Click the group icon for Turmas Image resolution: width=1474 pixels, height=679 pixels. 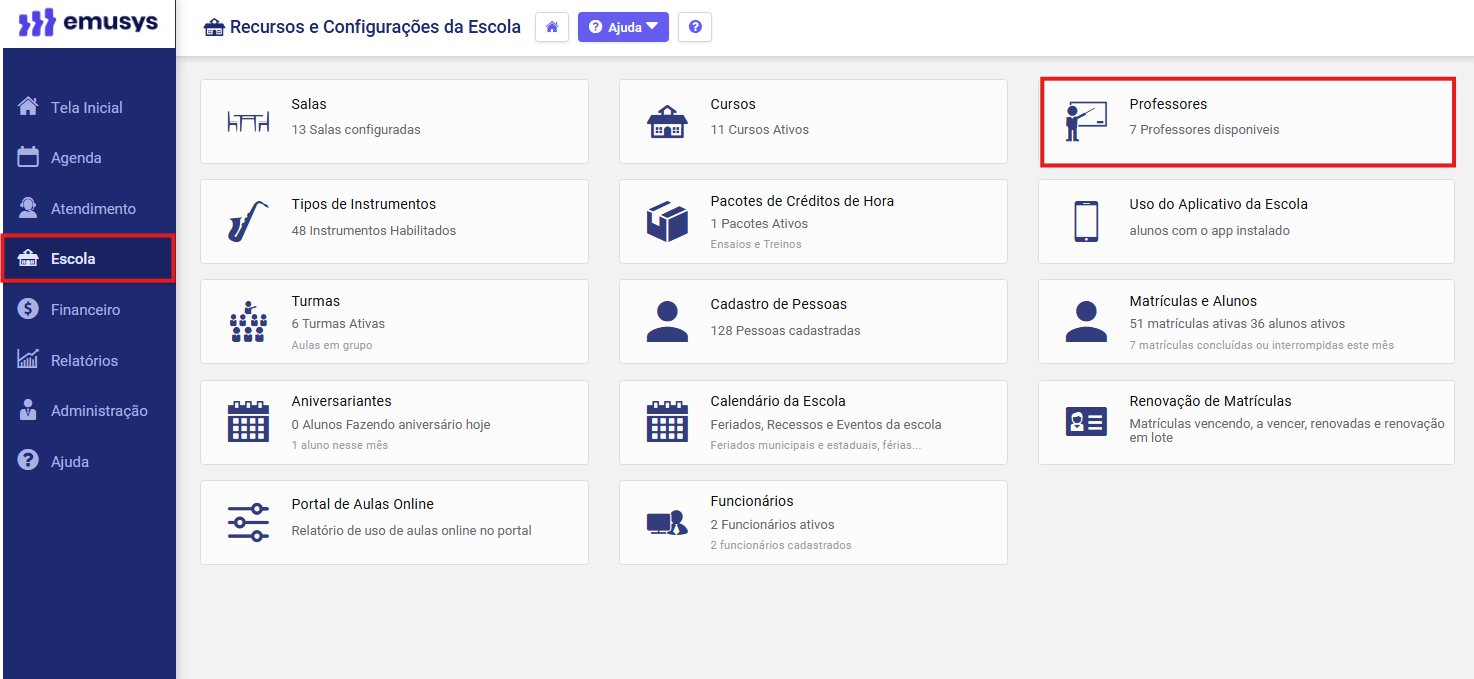coord(248,322)
